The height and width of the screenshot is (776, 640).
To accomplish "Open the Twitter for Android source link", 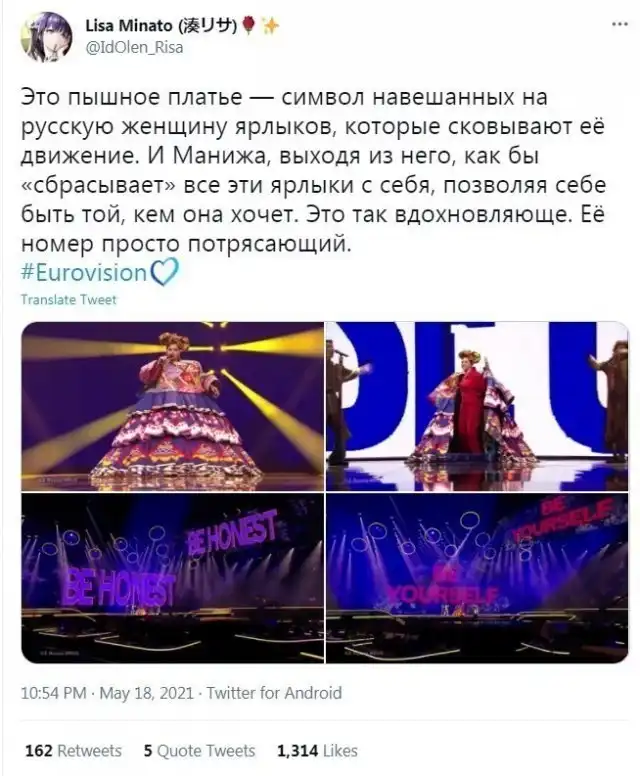I will tap(274, 692).
